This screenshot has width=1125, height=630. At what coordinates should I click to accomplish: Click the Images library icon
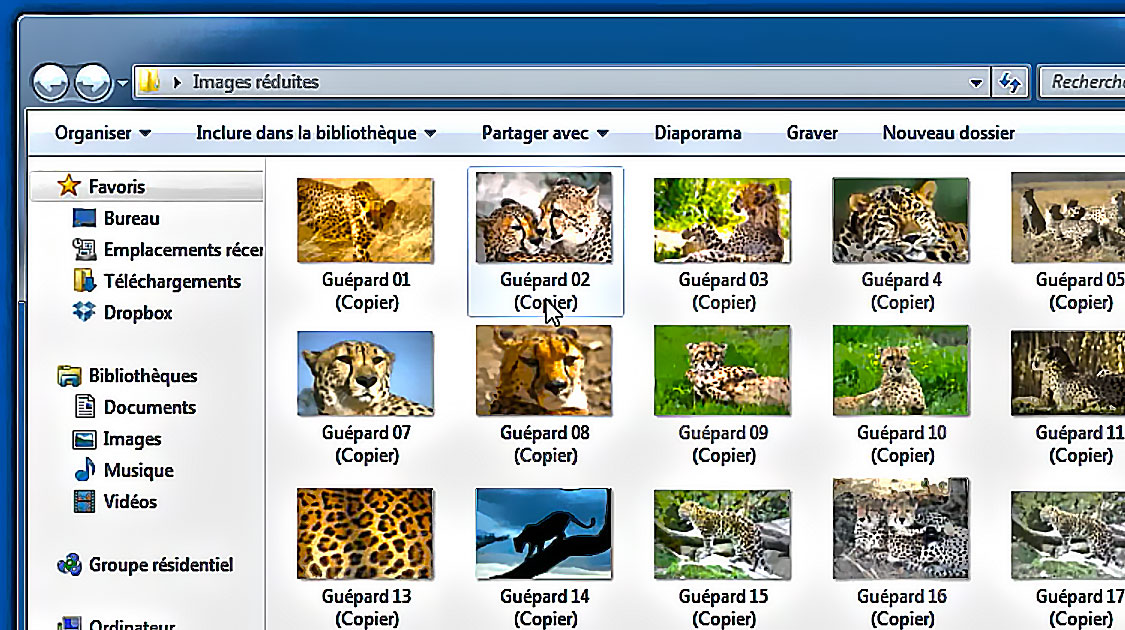coord(84,438)
